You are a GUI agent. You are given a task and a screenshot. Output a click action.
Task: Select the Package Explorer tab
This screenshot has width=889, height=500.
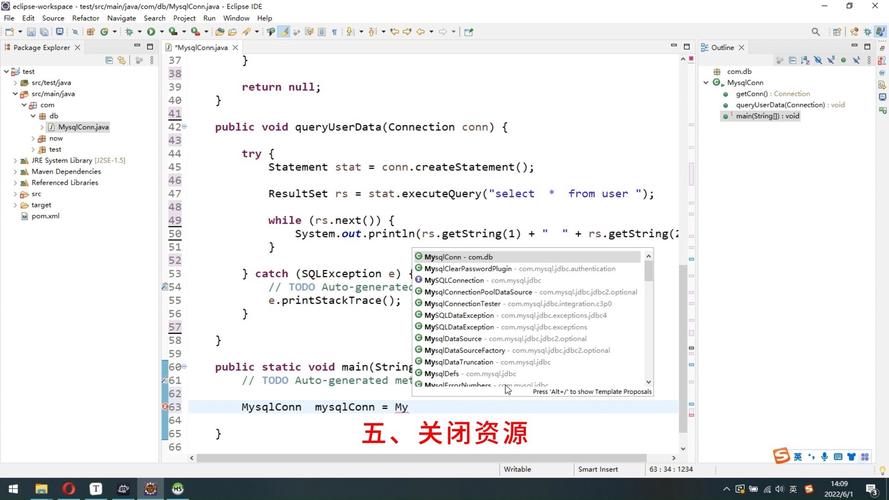(41, 48)
